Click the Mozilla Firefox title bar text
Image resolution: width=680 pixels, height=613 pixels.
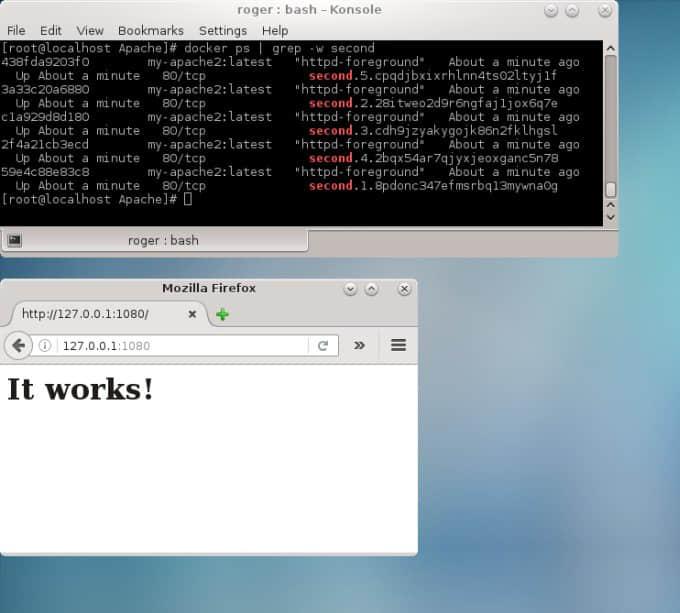(x=209, y=288)
